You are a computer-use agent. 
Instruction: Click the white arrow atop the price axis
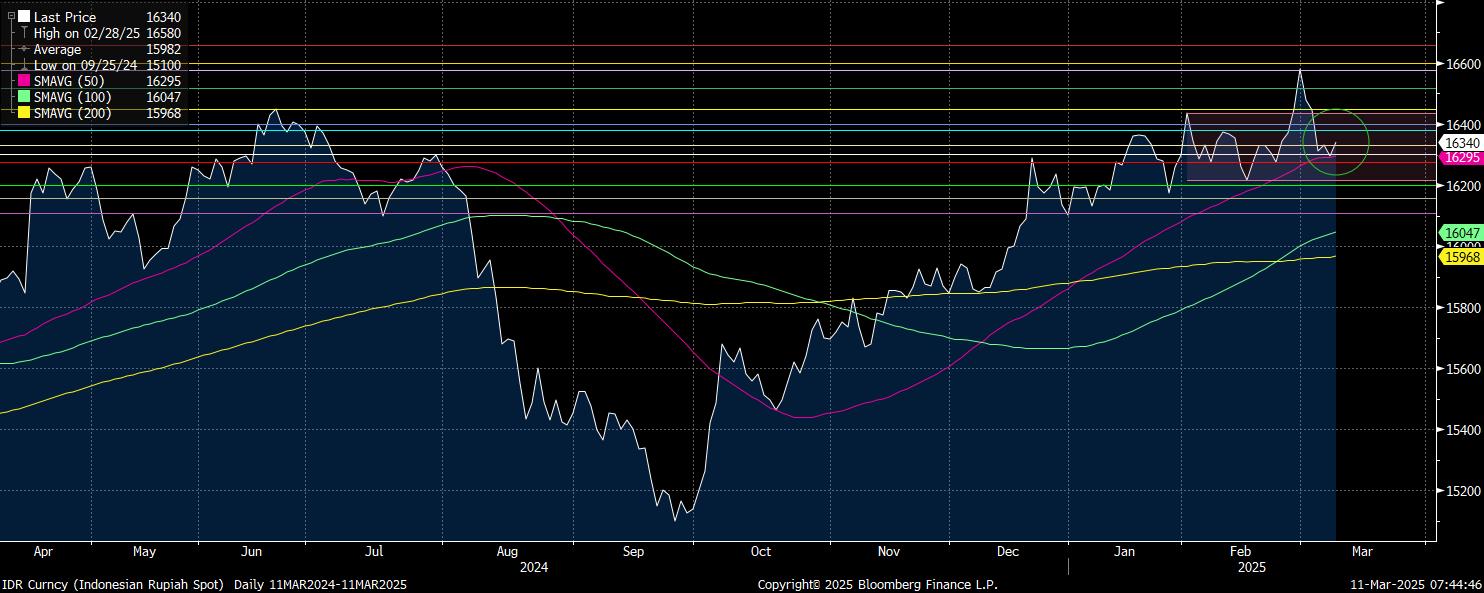point(1438,5)
